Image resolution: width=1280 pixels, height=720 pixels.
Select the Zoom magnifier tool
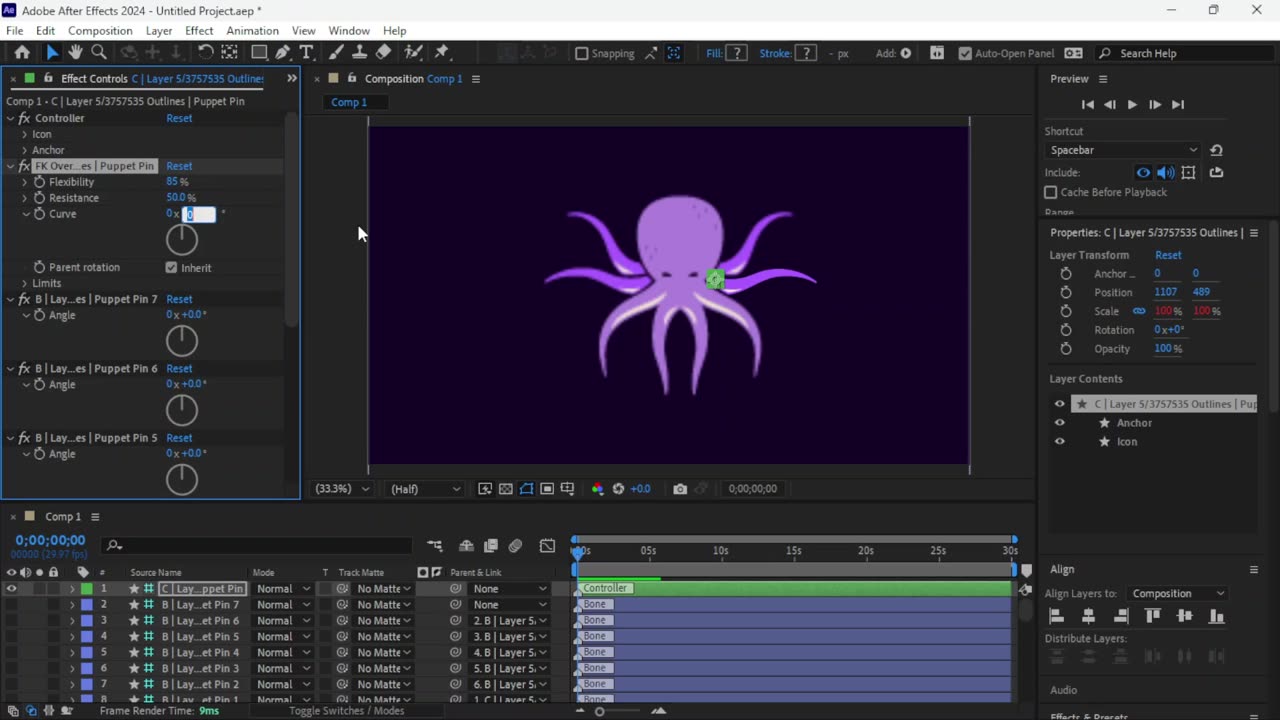[x=99, y=53]
